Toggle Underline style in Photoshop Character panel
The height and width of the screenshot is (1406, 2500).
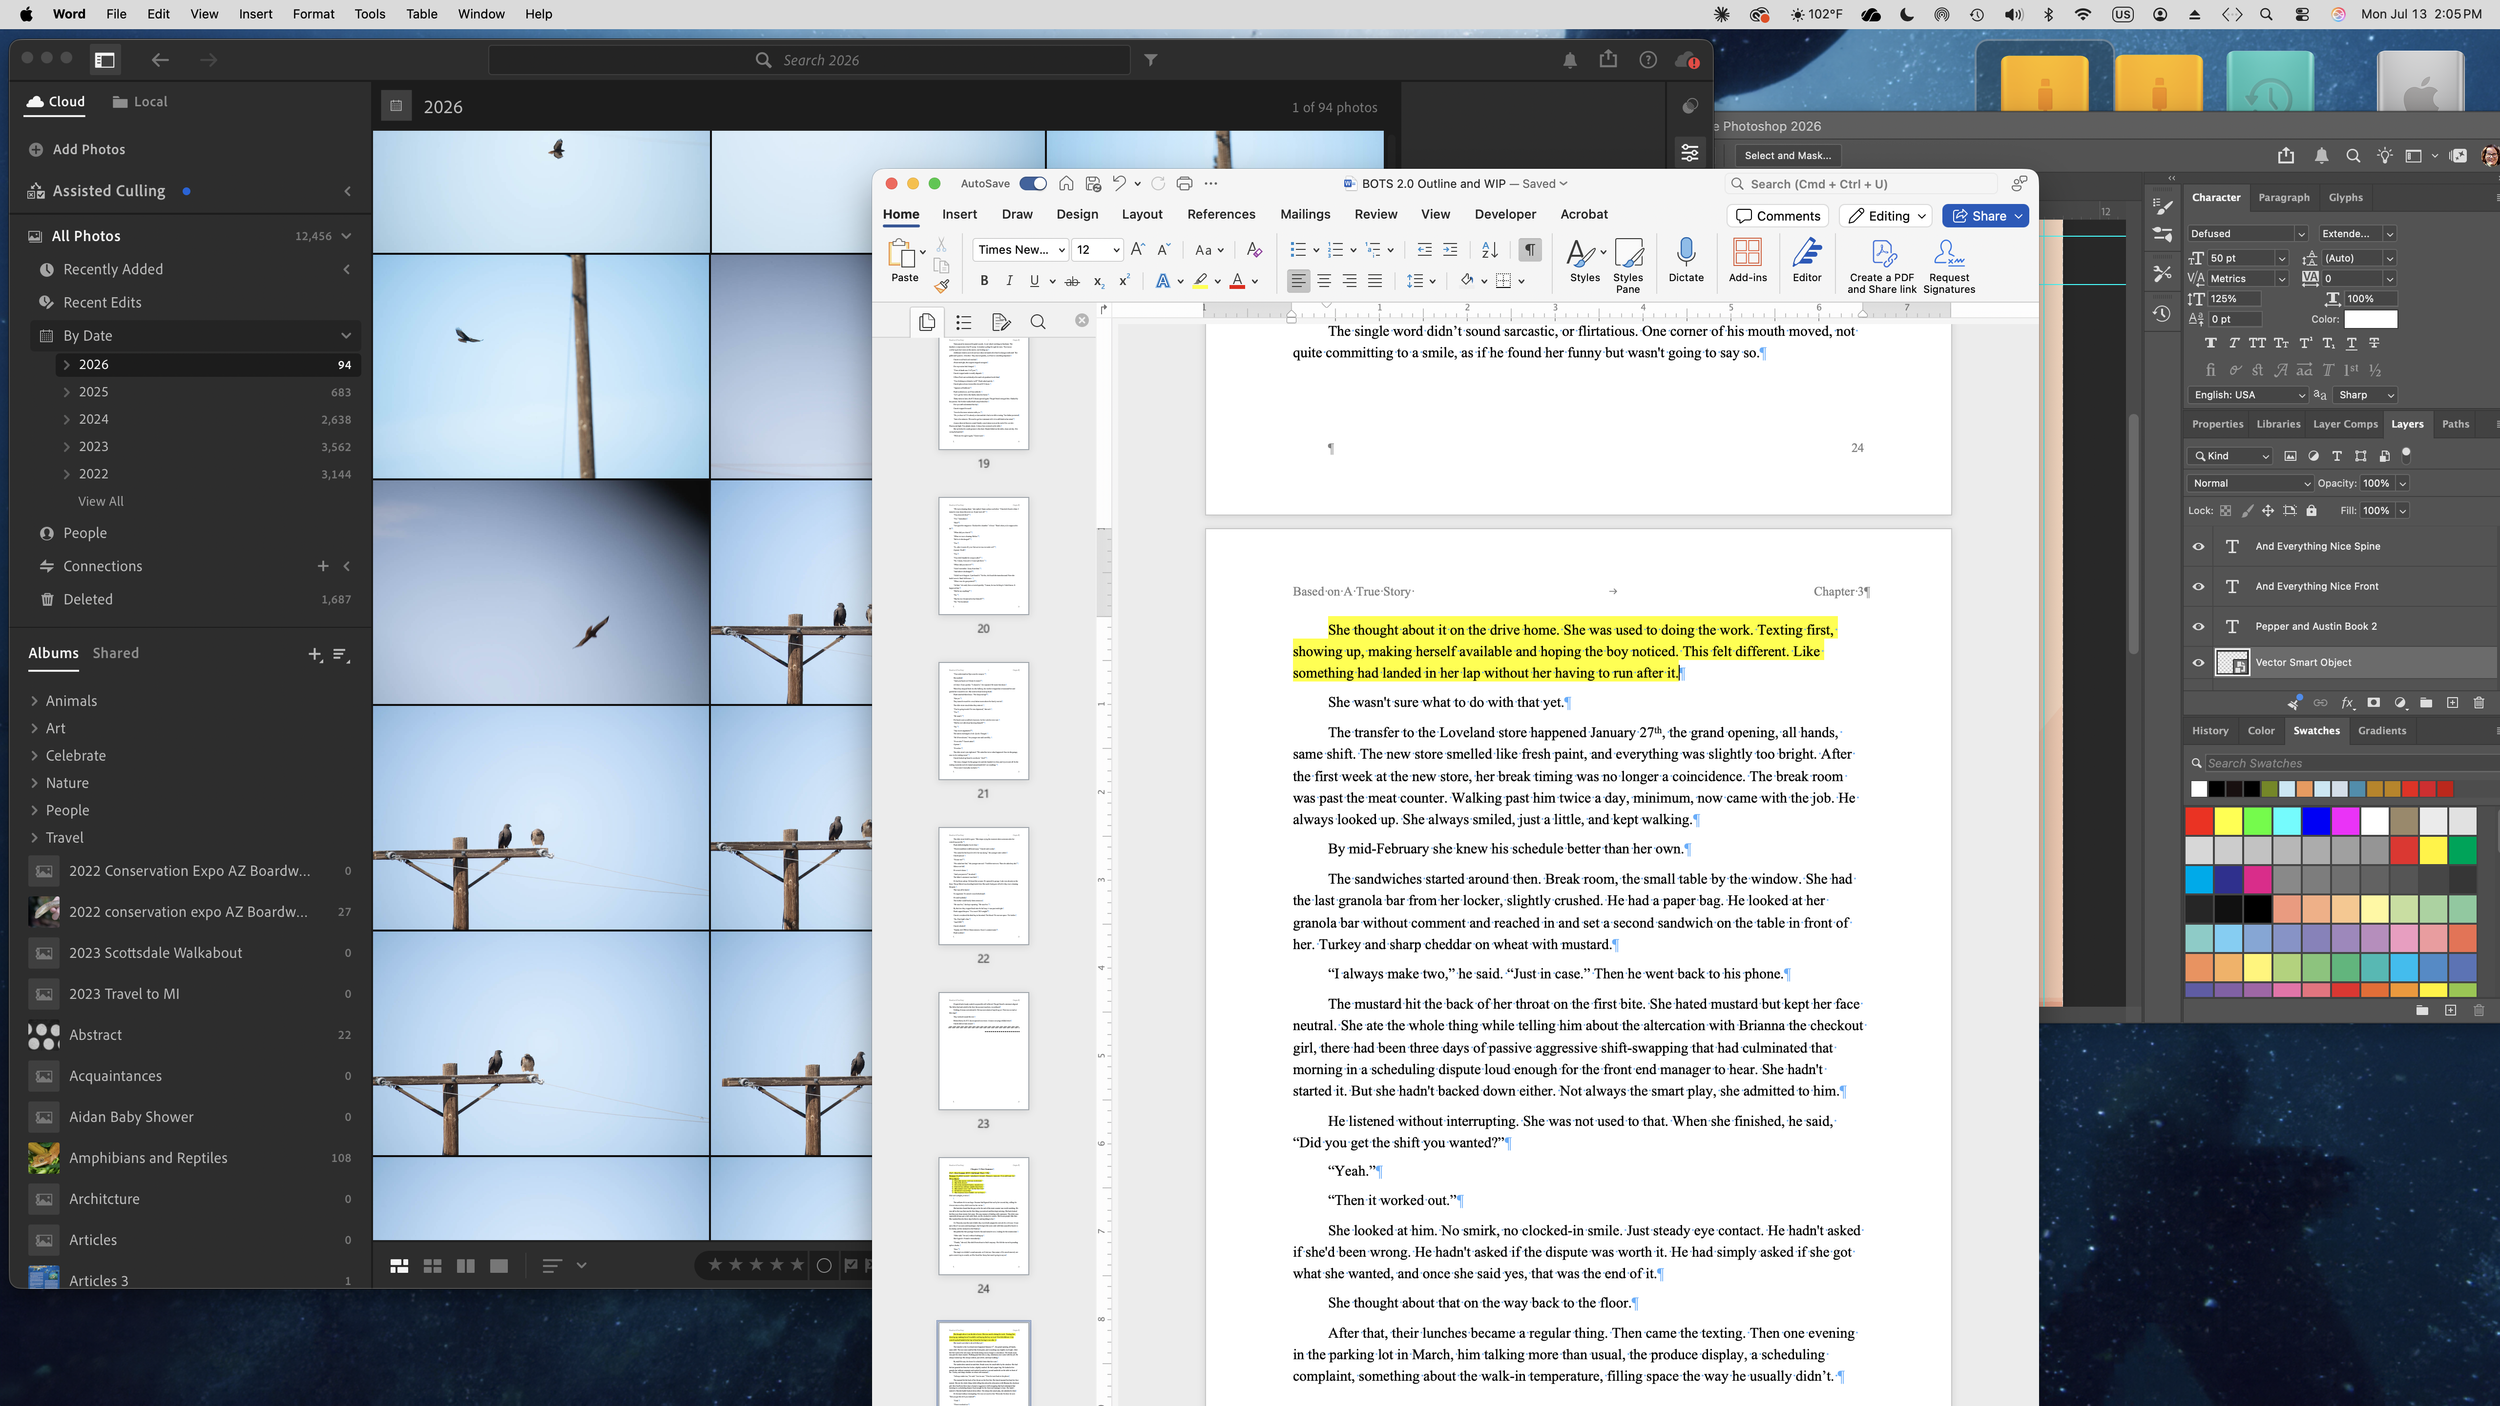click(x=2351, y=343)
